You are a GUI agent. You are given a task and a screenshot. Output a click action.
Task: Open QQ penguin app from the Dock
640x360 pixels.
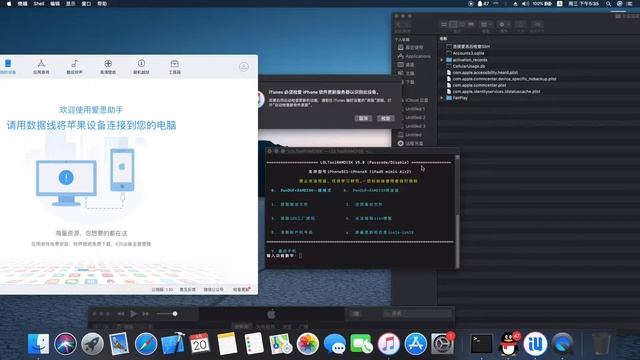pyautogui.click(x=509, y=344)
